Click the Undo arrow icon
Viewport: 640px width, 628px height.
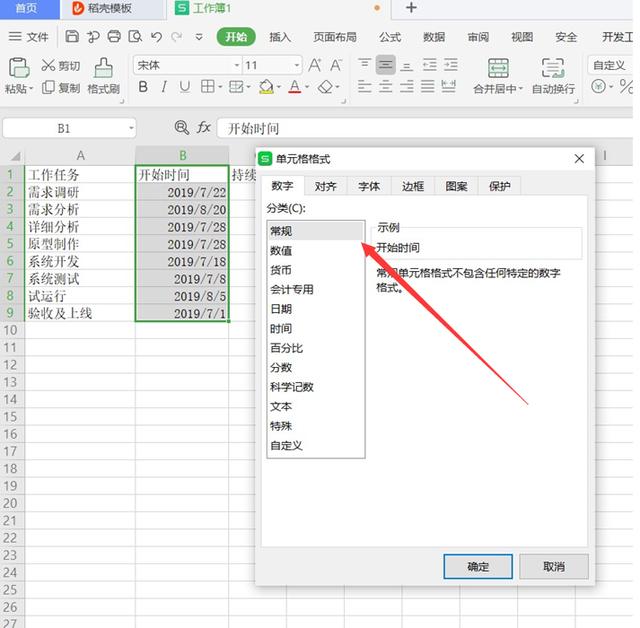click(156, 37)
